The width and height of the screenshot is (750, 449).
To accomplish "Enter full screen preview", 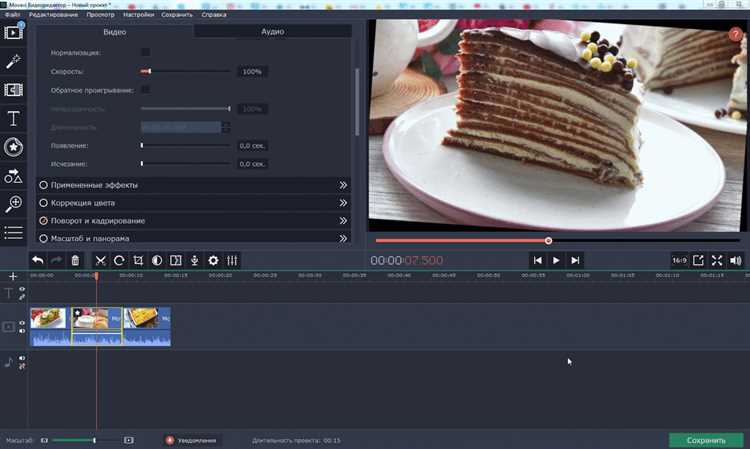I will click(717, 260).
